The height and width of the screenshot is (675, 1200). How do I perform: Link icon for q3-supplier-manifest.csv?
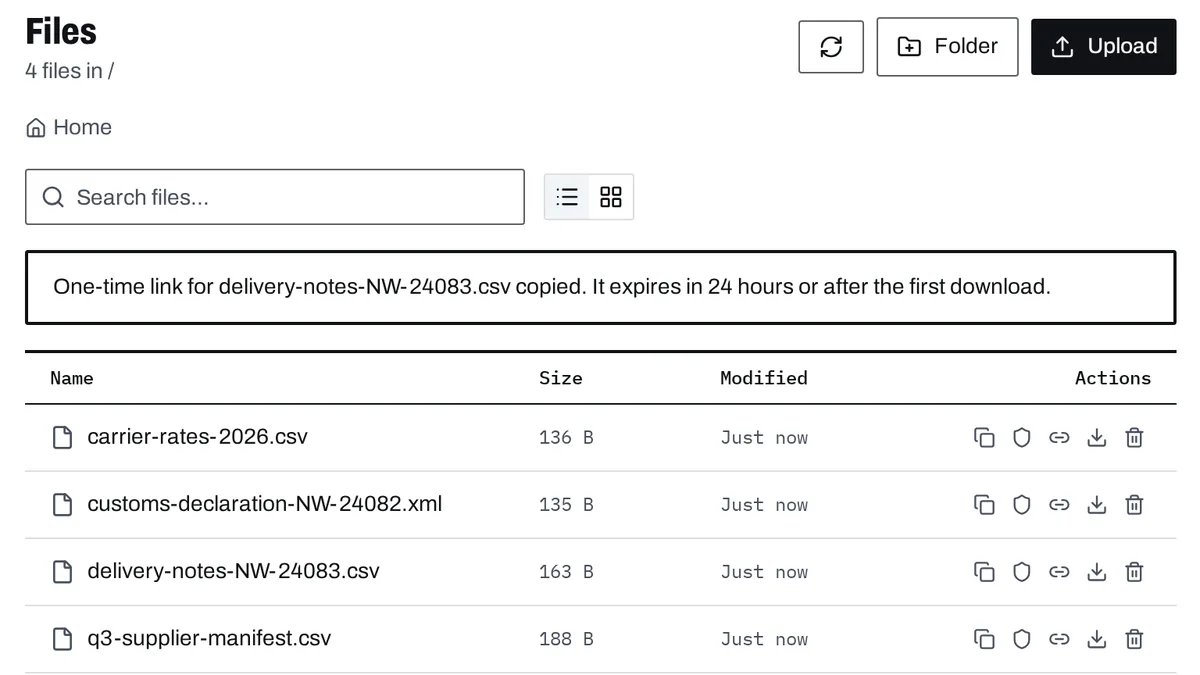pyautogui.click(x=1059, y=638)
